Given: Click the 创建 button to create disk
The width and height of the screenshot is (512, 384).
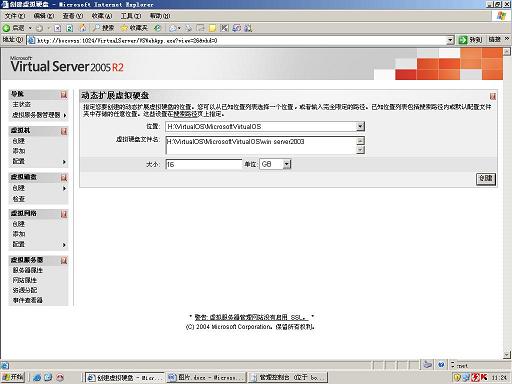Looking at the screenshot, I should 486,179.
